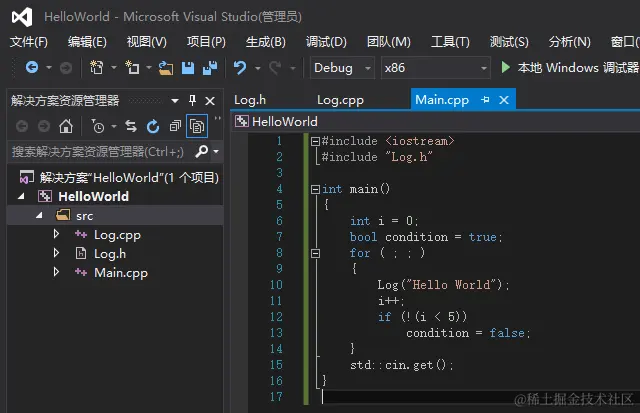Toggle the pin on the Main.cpp tab
The width and height of the screenshot is (640, 413).
485,100
